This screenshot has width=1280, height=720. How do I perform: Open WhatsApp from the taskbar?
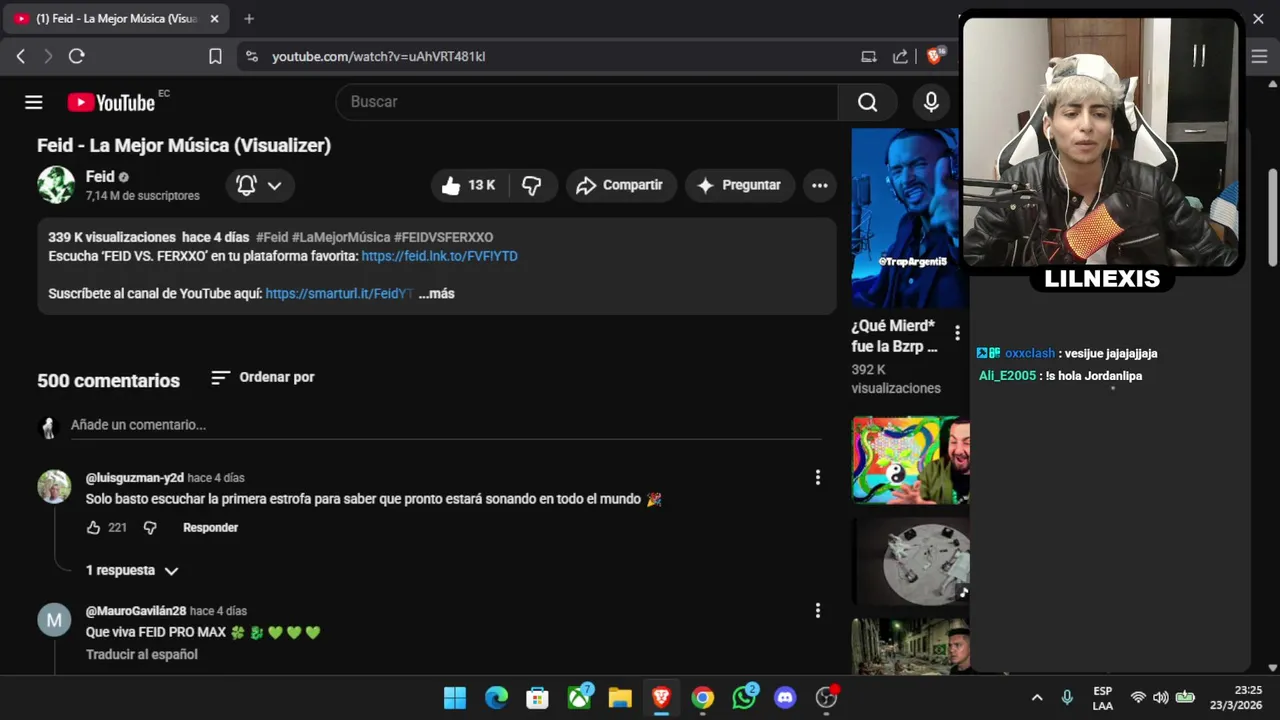click(744, 698)
